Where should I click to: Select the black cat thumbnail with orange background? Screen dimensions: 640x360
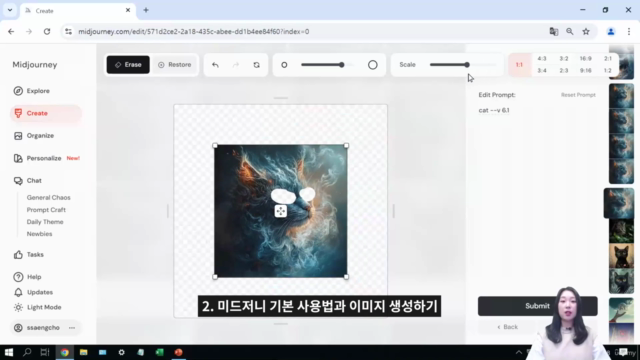pyautogui.click(x=621, y=256)
